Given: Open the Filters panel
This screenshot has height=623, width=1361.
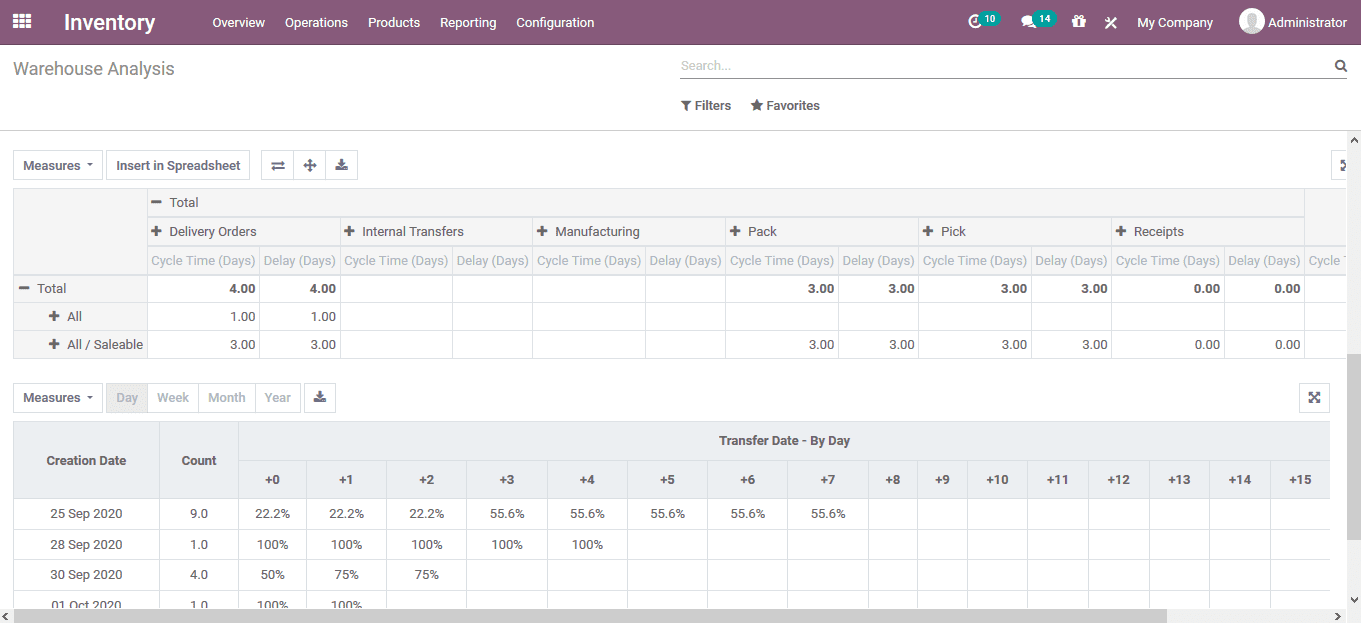Looking at the screenshot, I should [706, 105].
